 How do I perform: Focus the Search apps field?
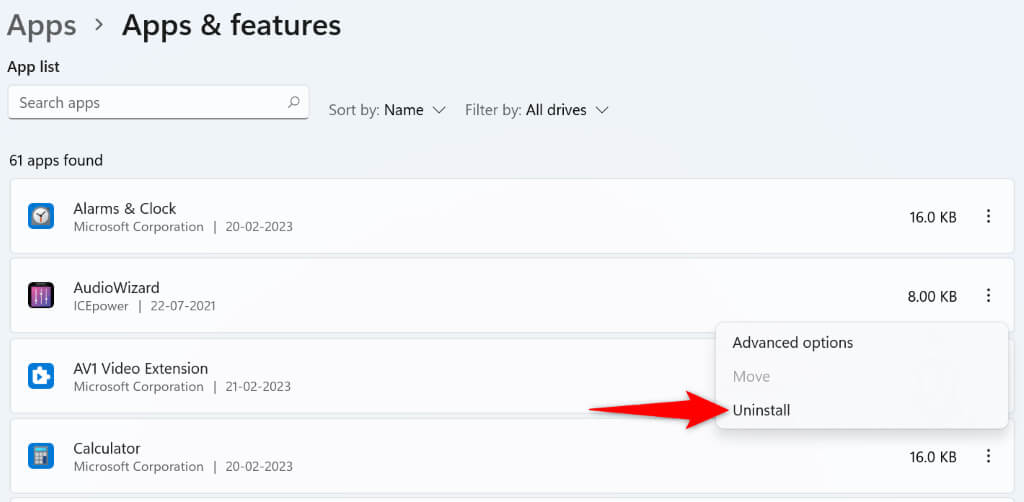click(x=150, y=102)
